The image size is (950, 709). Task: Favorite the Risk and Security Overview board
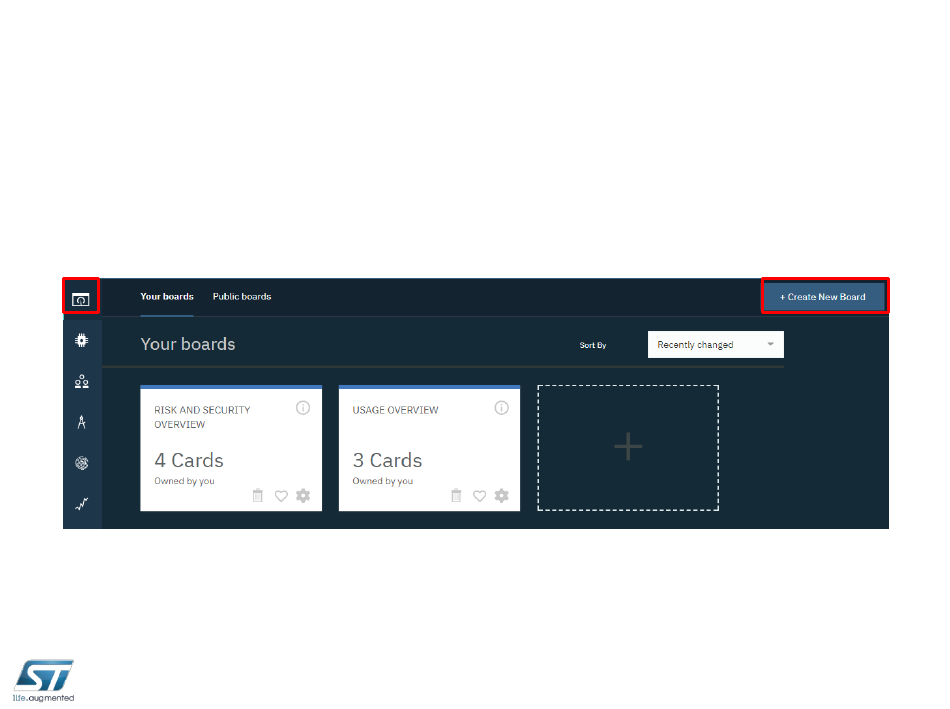pos(281,496)
